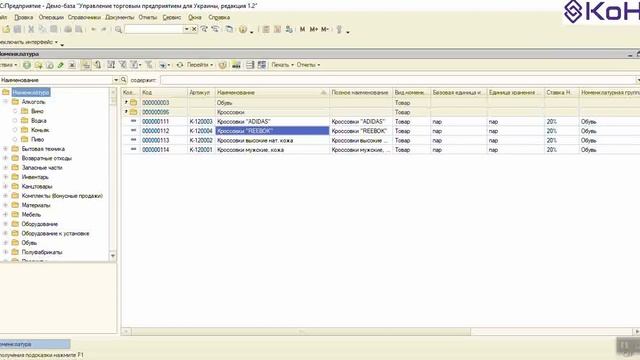
Task: Expand the Оборудование к установке folder
Action: point(6,233)
